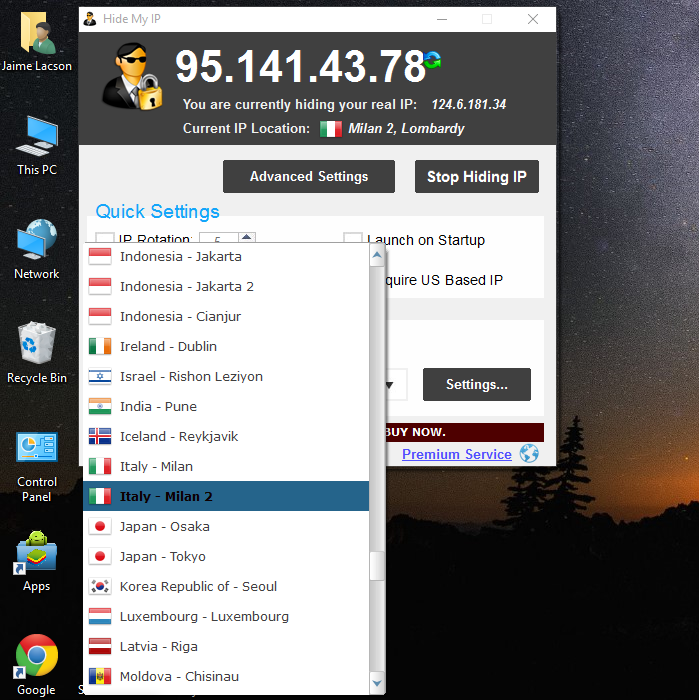Choose Japan - Tokyo location

pos(226,556)
